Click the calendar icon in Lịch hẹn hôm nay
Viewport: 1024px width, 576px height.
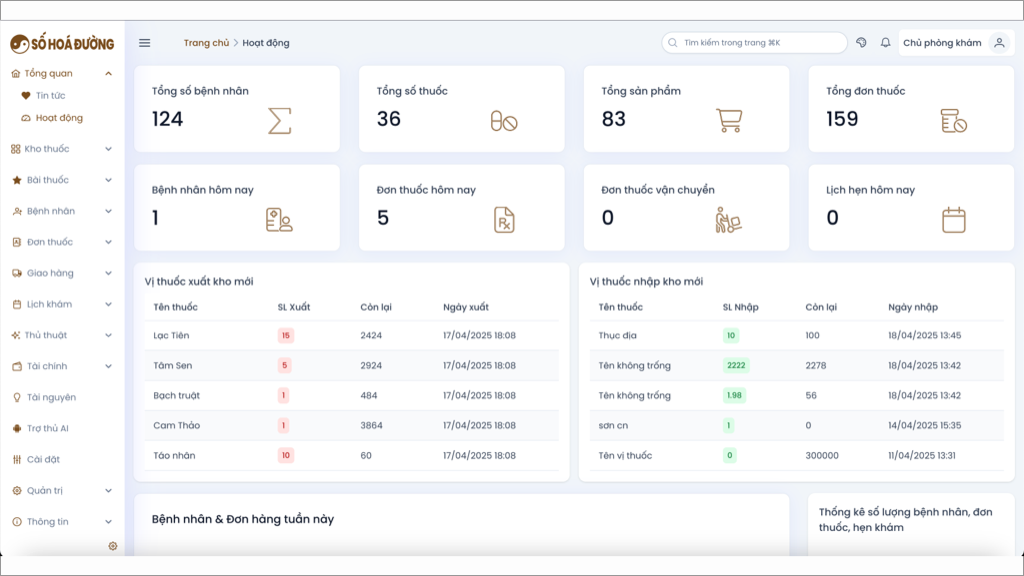[953, 219]
